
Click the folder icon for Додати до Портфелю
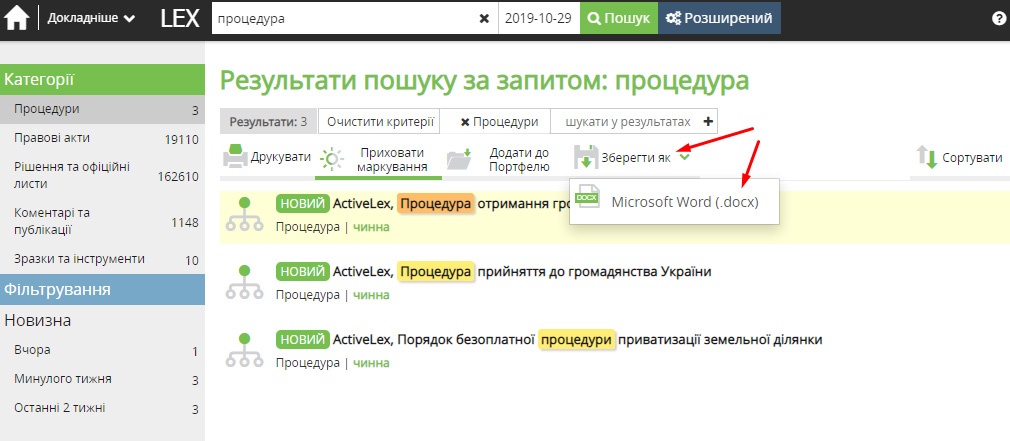pyautogui.click(x=459, y=159)
